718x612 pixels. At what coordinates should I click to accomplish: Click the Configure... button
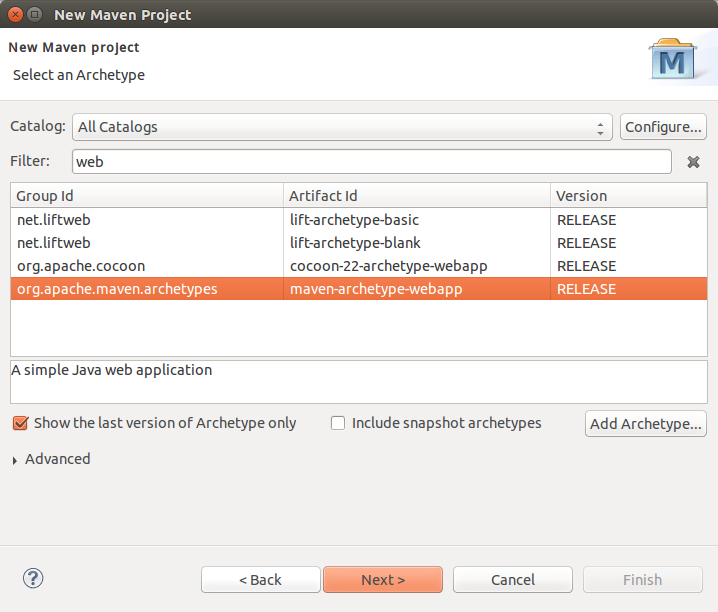pos(663,127)
